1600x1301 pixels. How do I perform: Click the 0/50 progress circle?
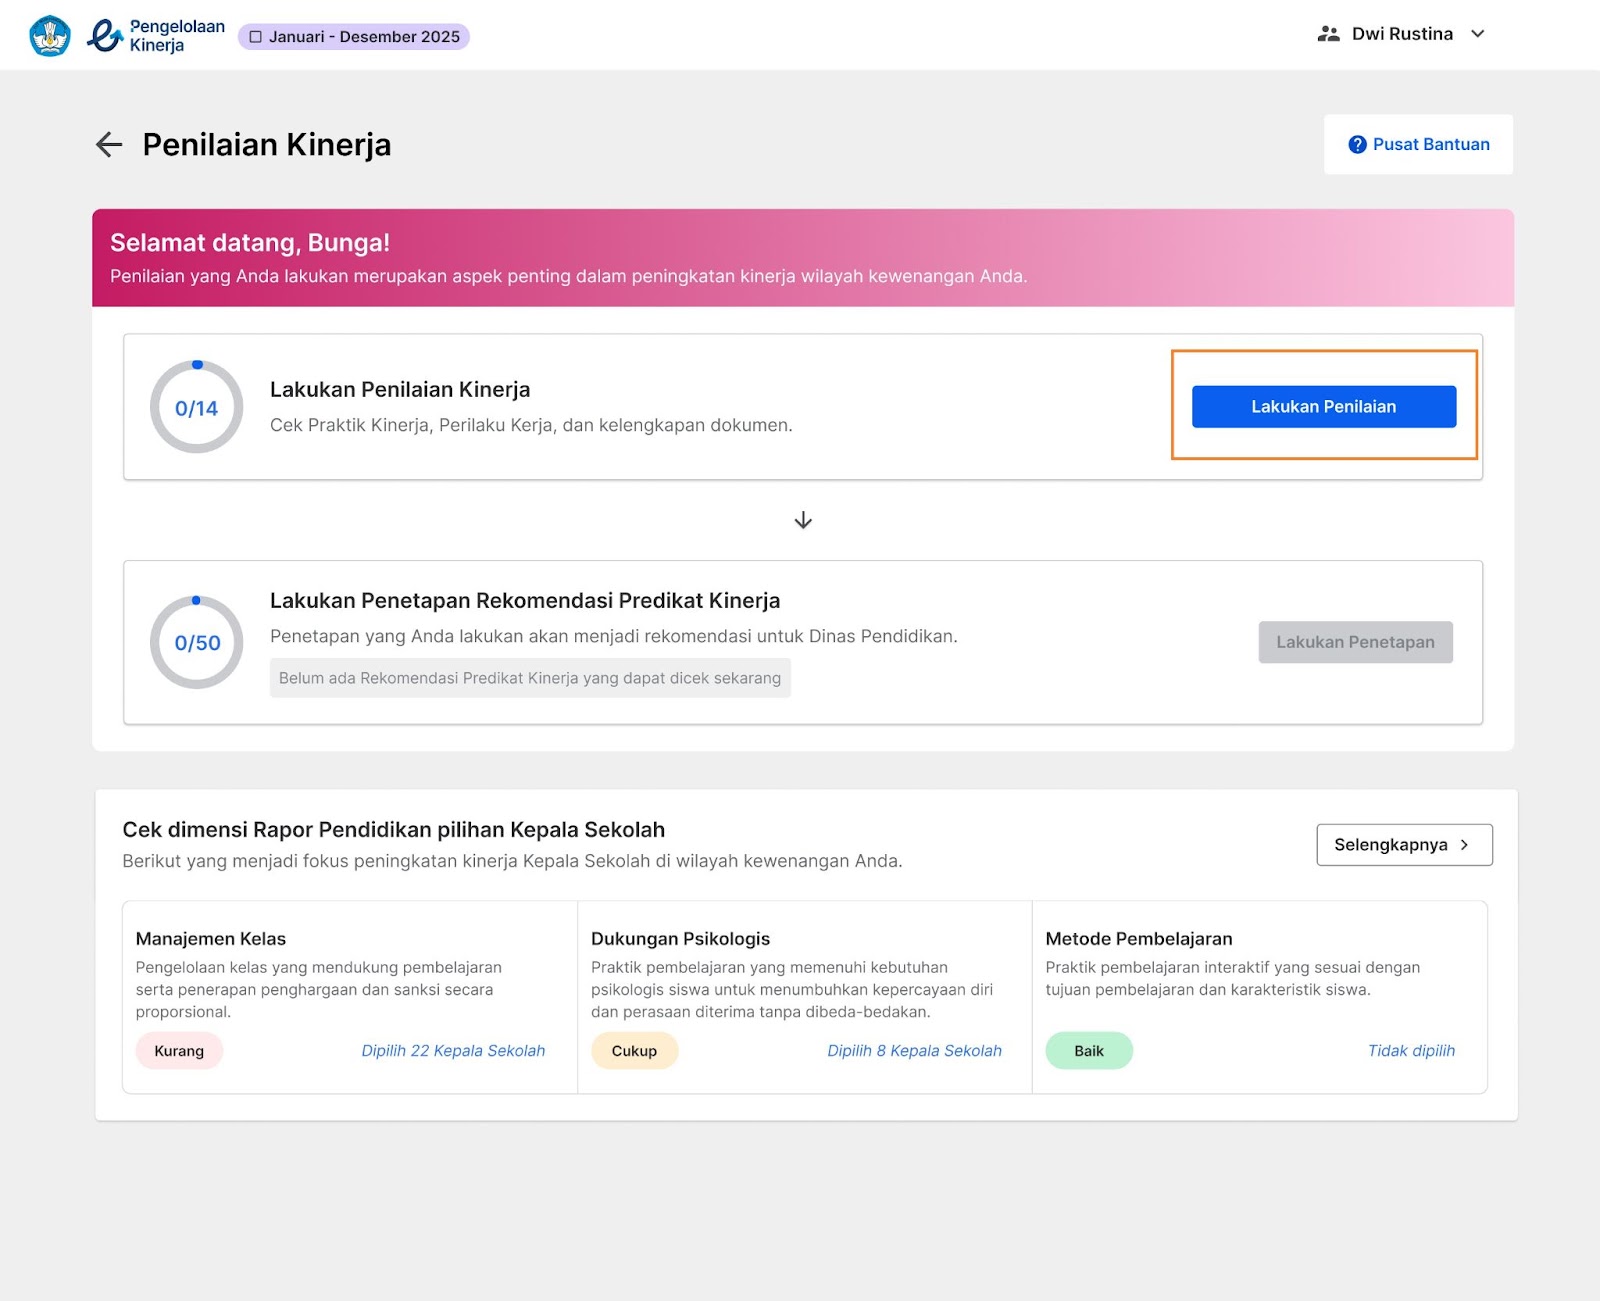point(196,643)
